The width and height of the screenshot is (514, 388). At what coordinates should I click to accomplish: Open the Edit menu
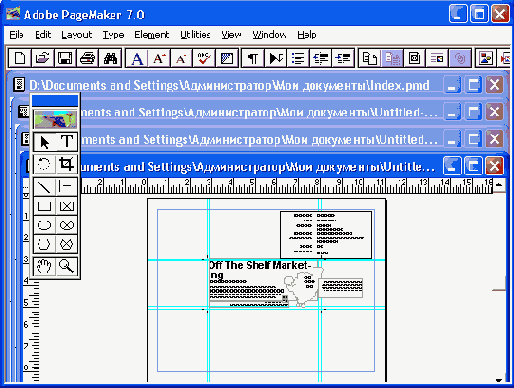point(43,35)
